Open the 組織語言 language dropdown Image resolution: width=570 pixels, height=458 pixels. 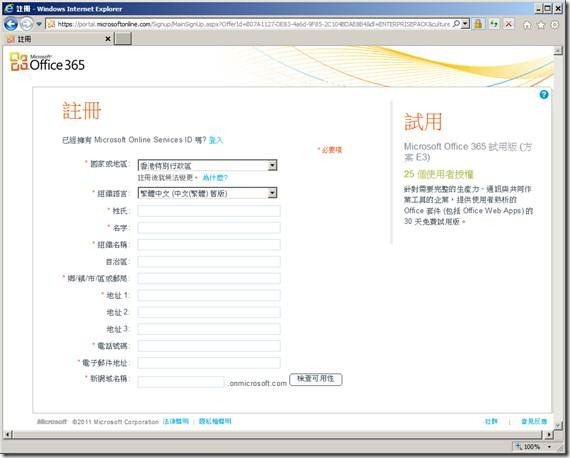click(207, 193)
